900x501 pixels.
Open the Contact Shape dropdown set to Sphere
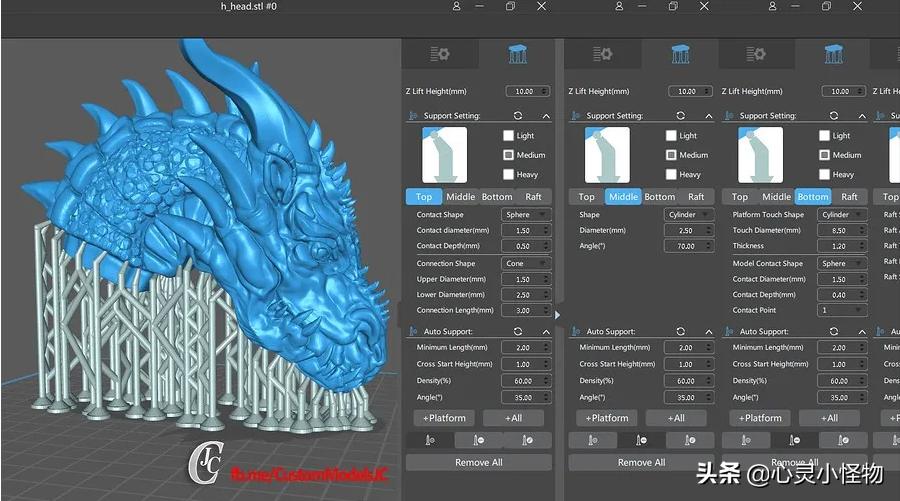(526, 215)
